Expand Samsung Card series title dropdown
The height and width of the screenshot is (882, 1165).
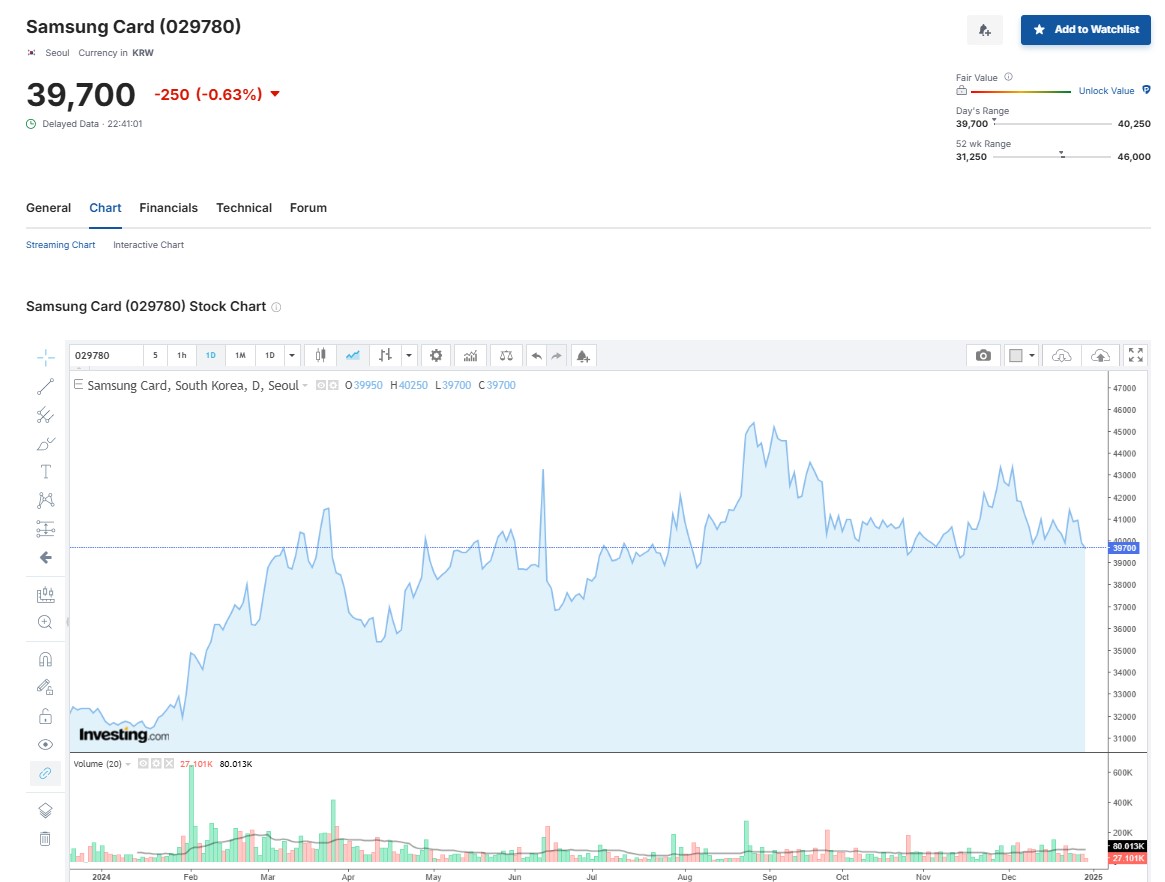point(305,386)
